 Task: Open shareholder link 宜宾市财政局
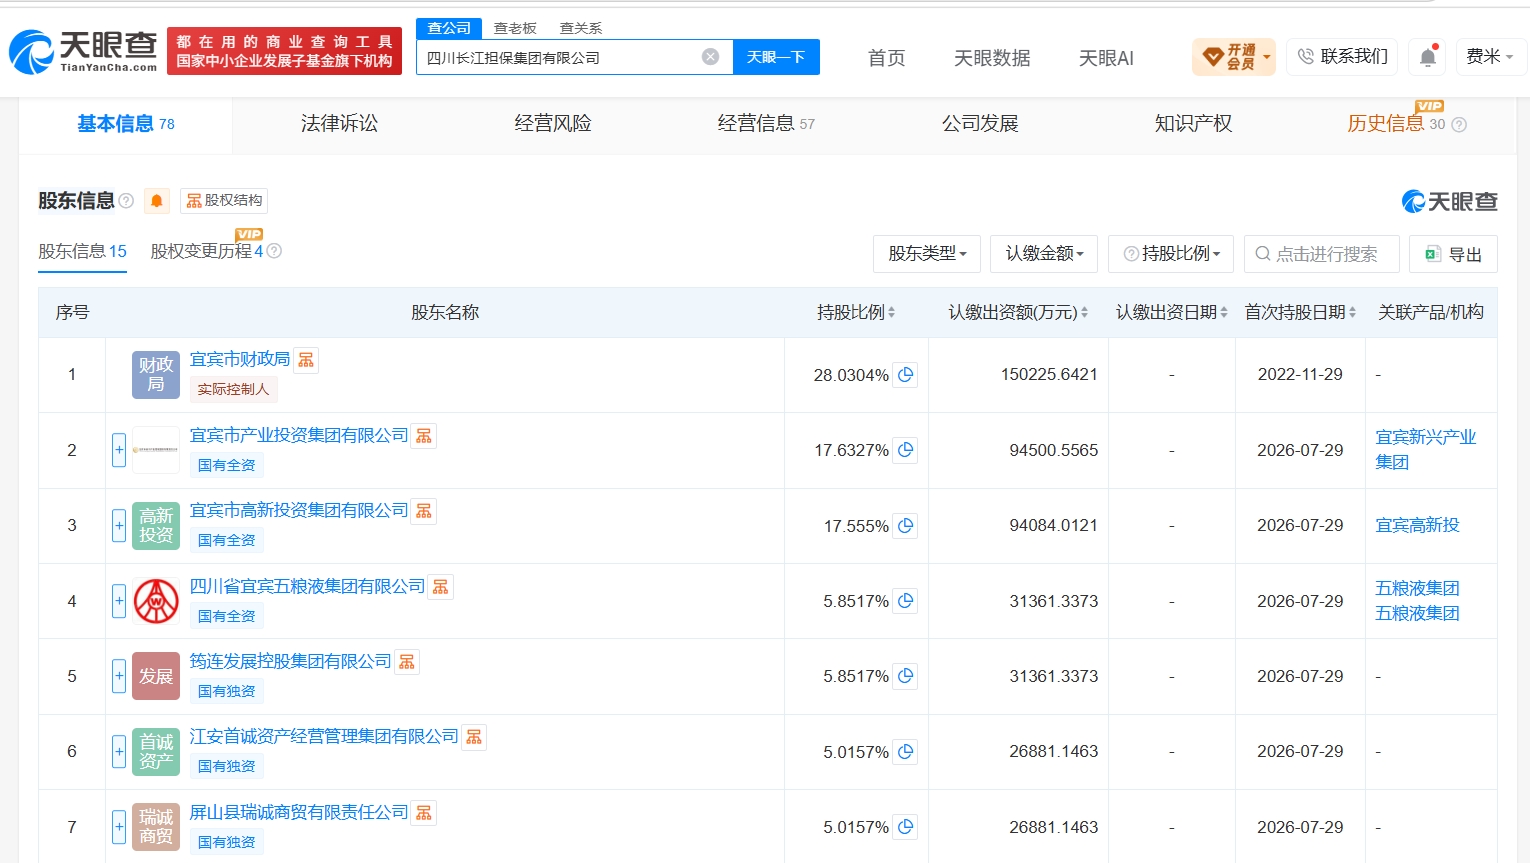pyautogui.click(x=240, y=359)
